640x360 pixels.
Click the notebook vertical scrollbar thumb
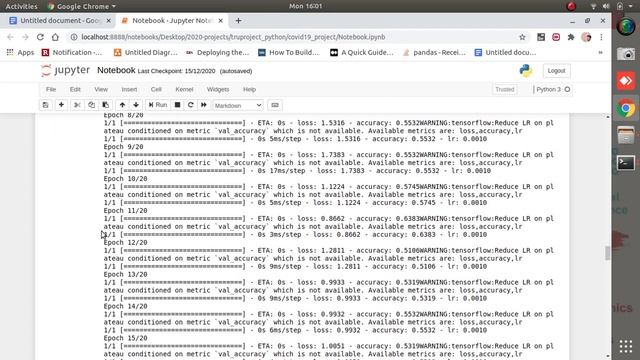[x=607, y=253]
